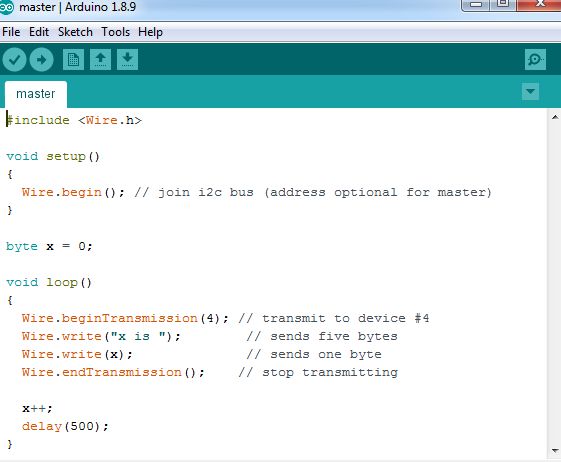Minimize the Arduino window
This screenshot has height=462, width=561.
pyautogui.click(x=475, y=5)
